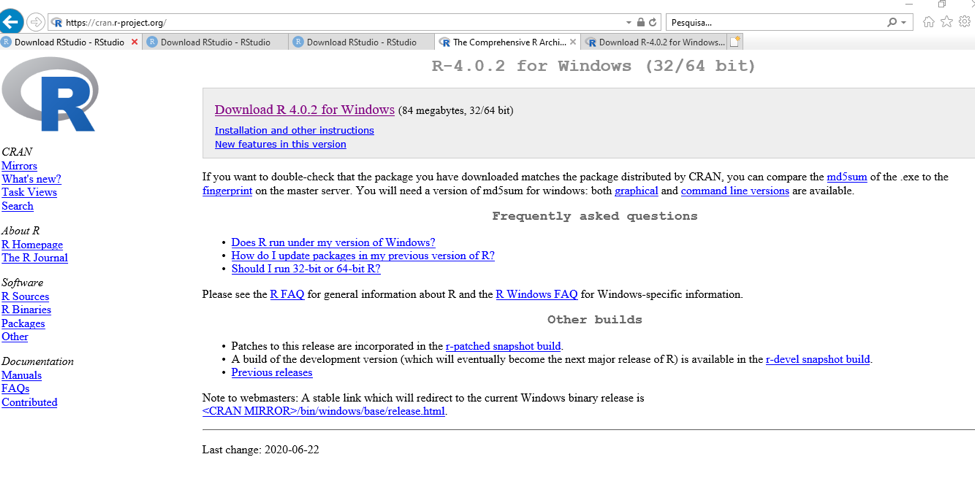The height and width of the screenshot is (479, 975).
Task: Open the home page icon
Action: [928, 22]
